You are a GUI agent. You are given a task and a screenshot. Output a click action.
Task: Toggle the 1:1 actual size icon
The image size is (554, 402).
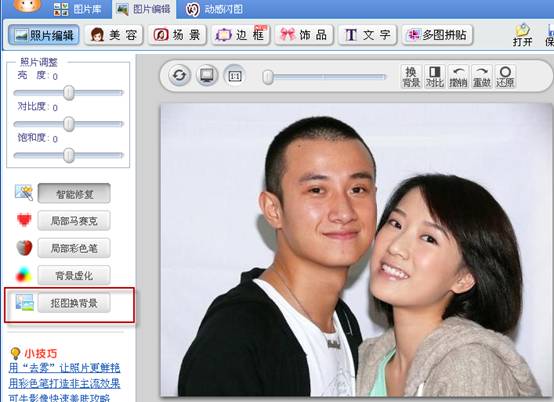click(x=235, y=75)
